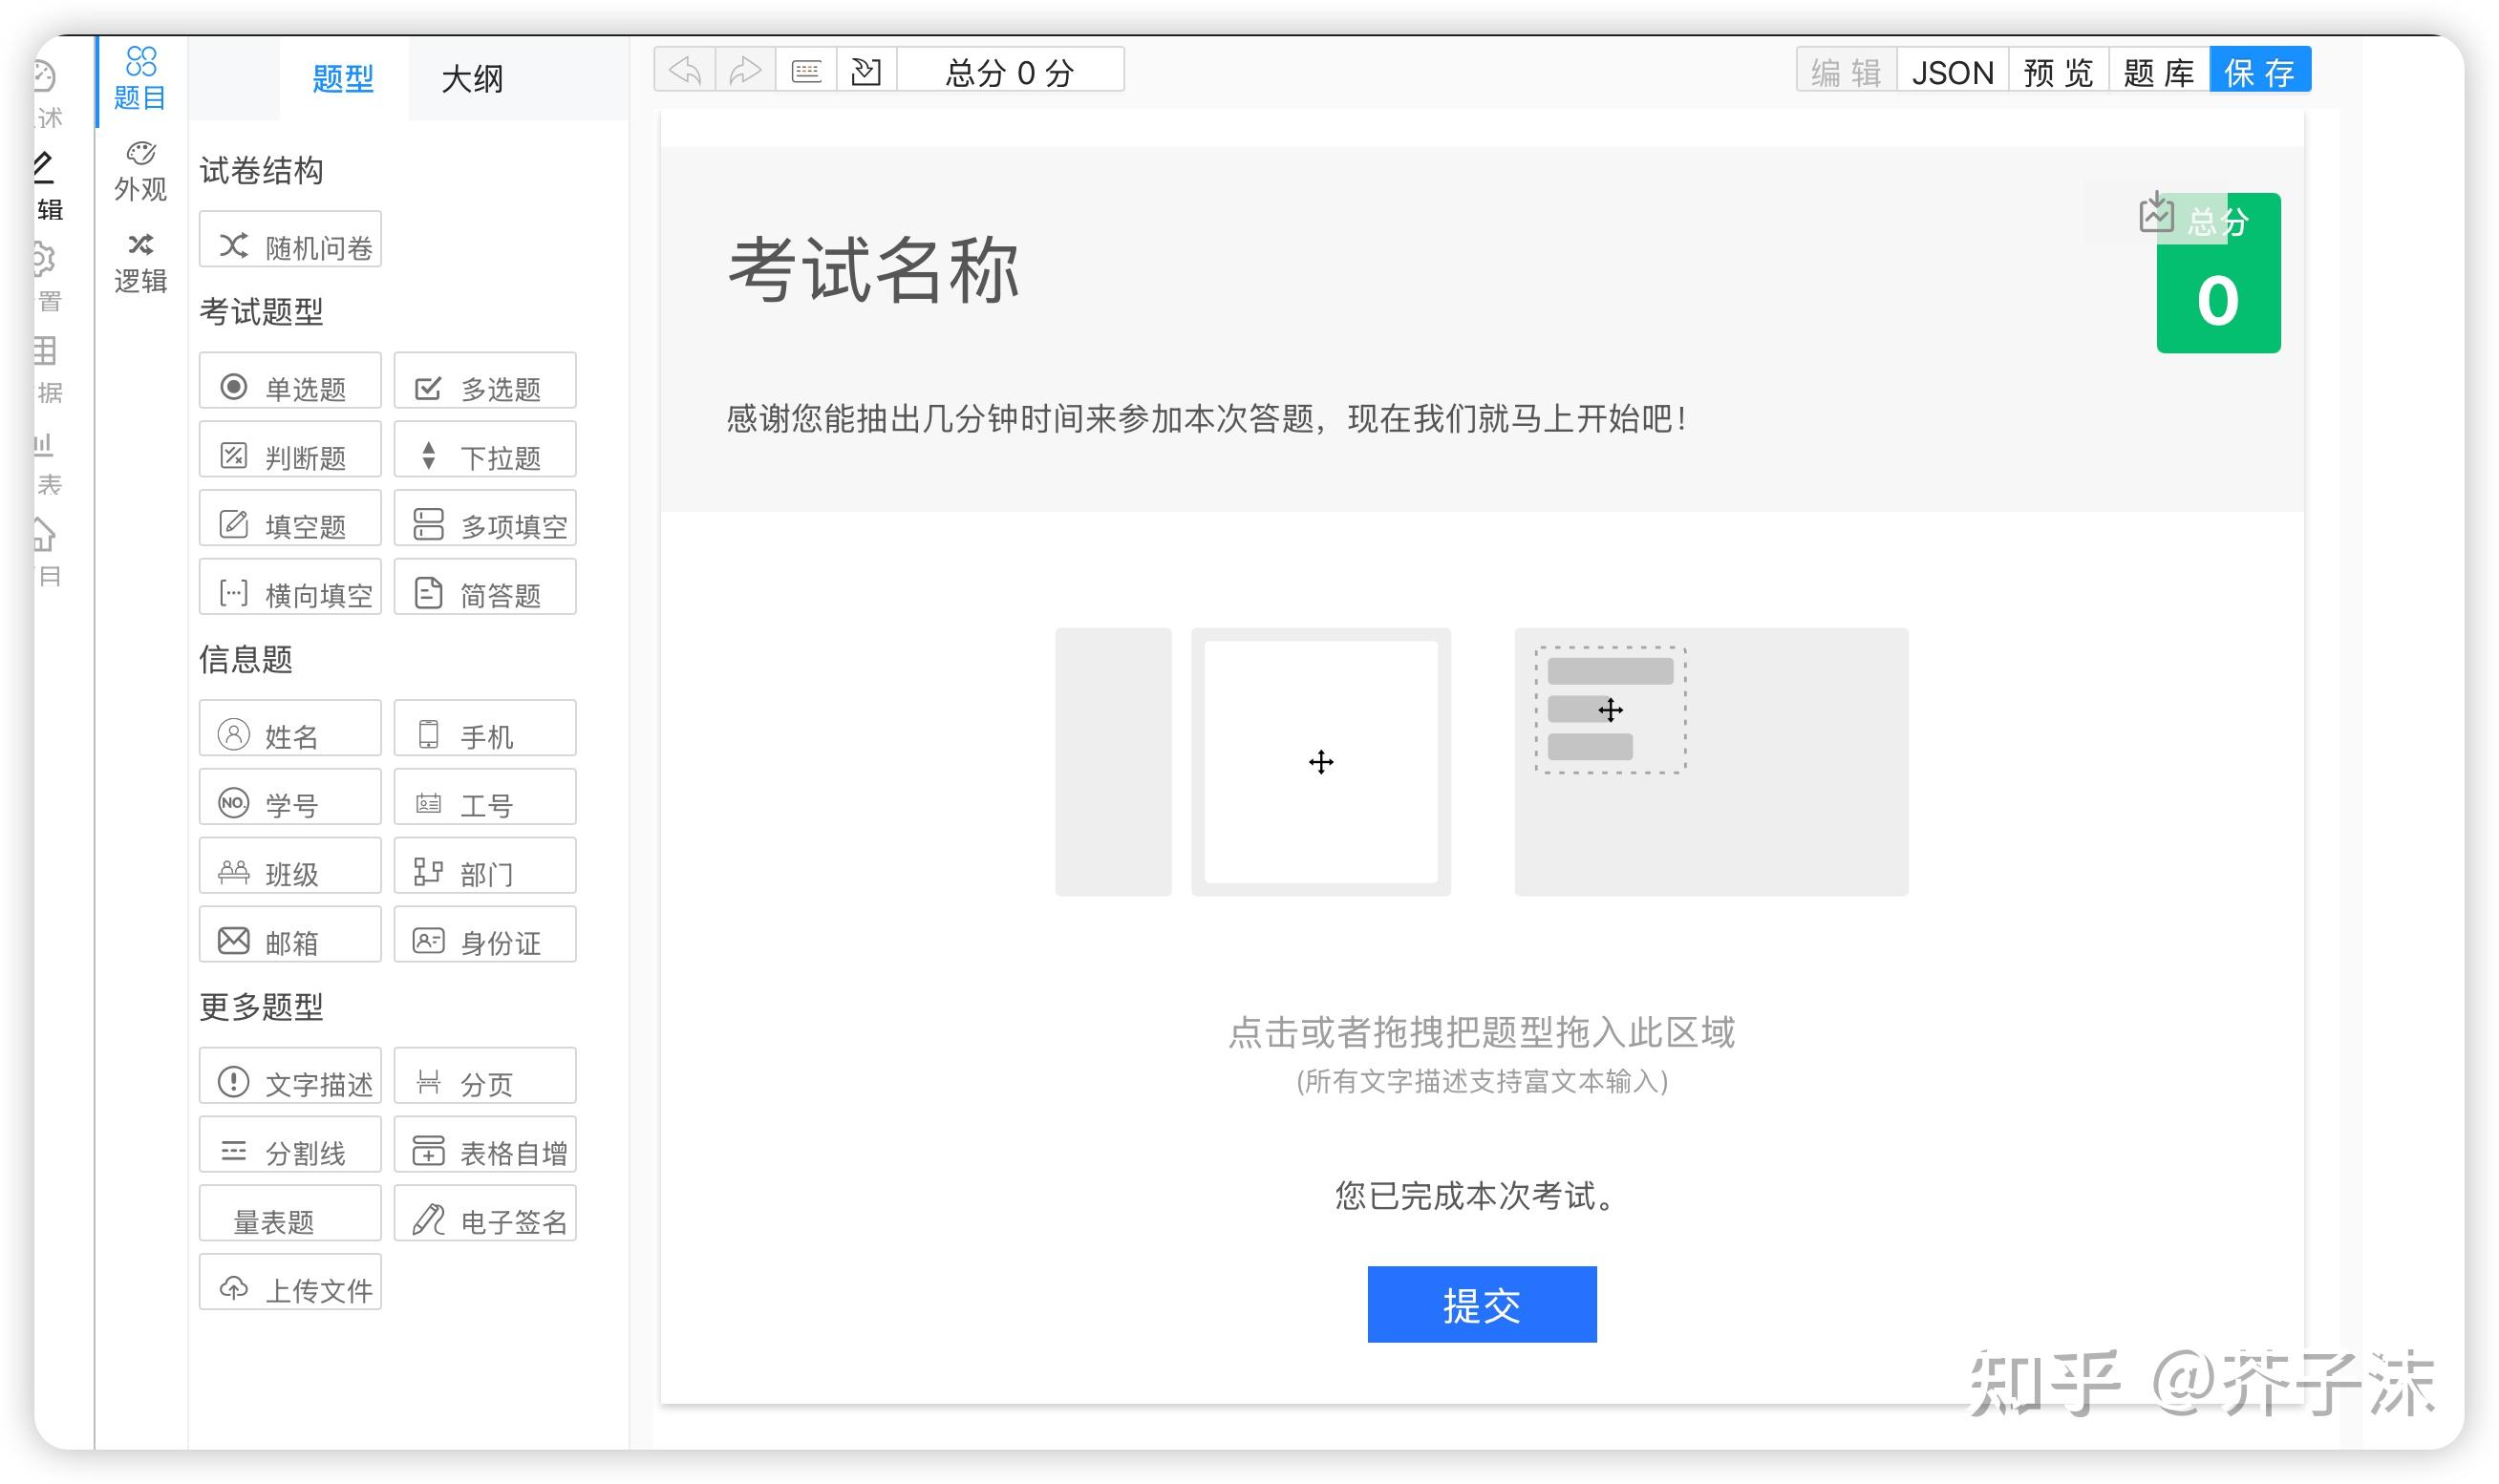Viewport: 2499px width, 1484px height.
Task: Click the score chart icon beside 总分
Action: 2156,214
